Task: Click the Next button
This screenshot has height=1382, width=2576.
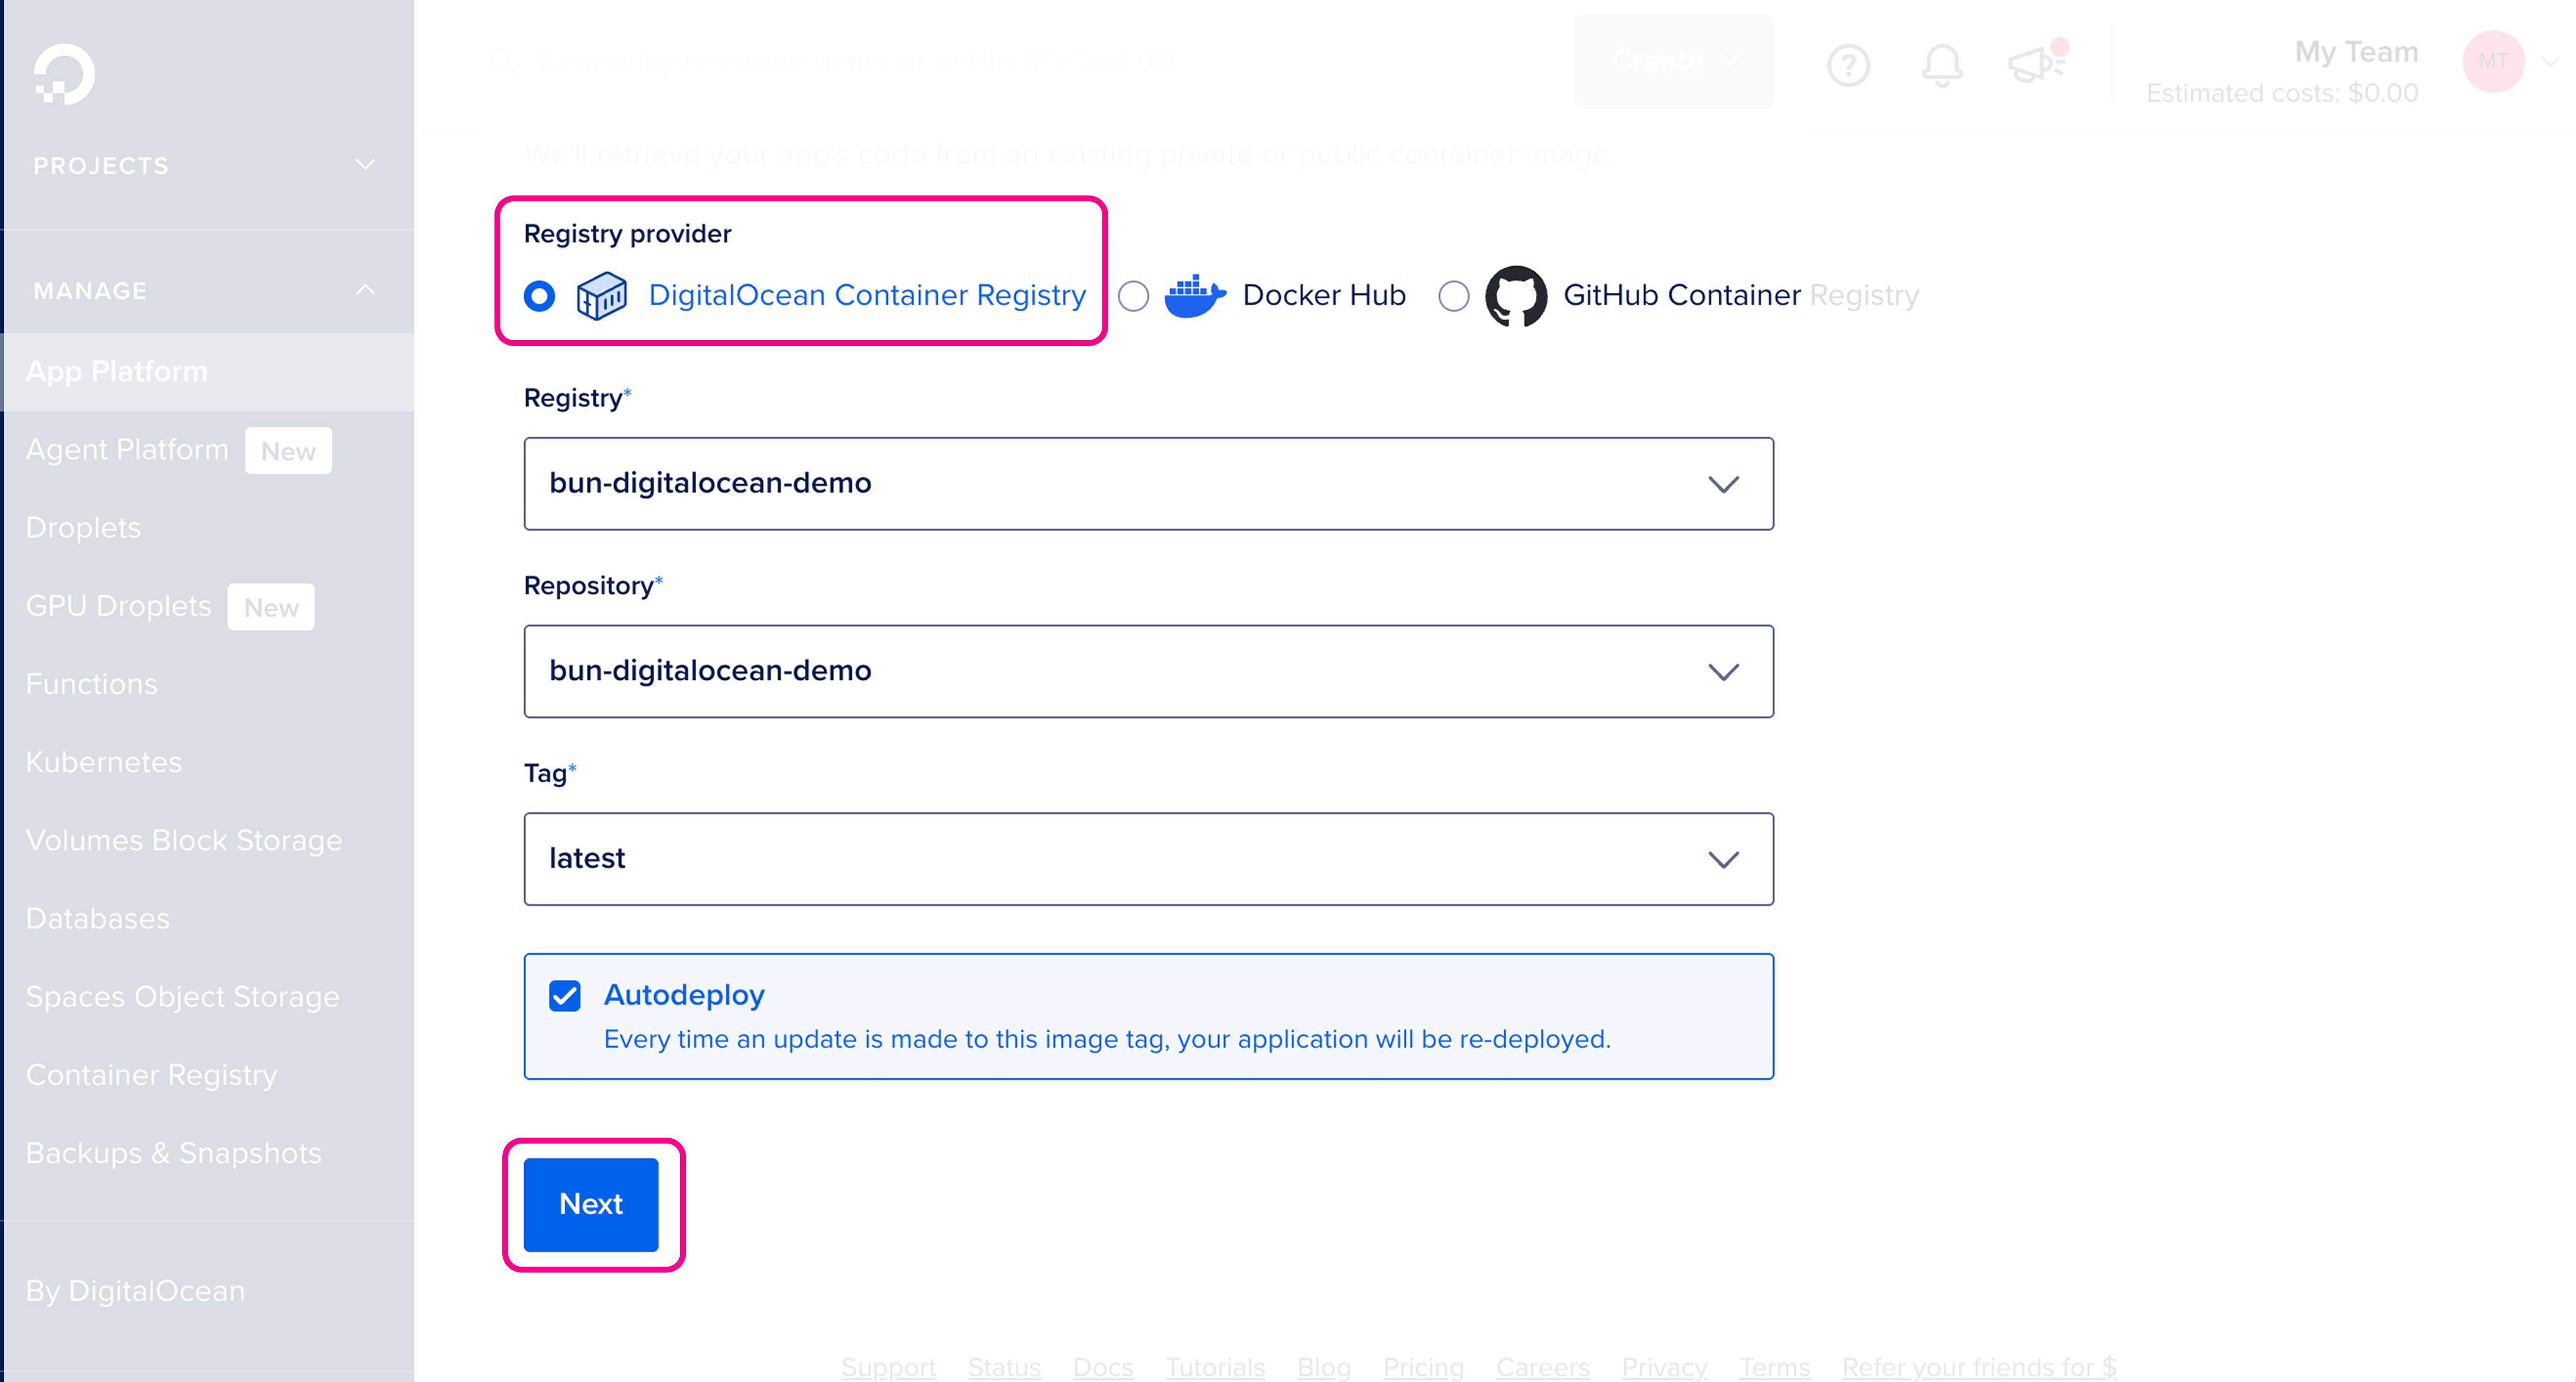Action: 591,1204
